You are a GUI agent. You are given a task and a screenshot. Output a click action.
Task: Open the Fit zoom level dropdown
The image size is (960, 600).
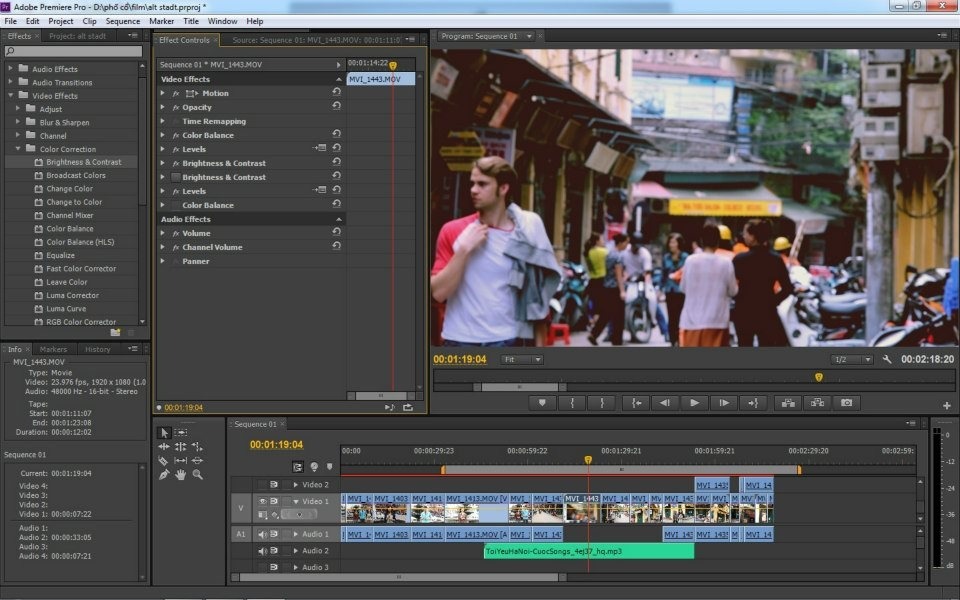[x=522, y=359]
